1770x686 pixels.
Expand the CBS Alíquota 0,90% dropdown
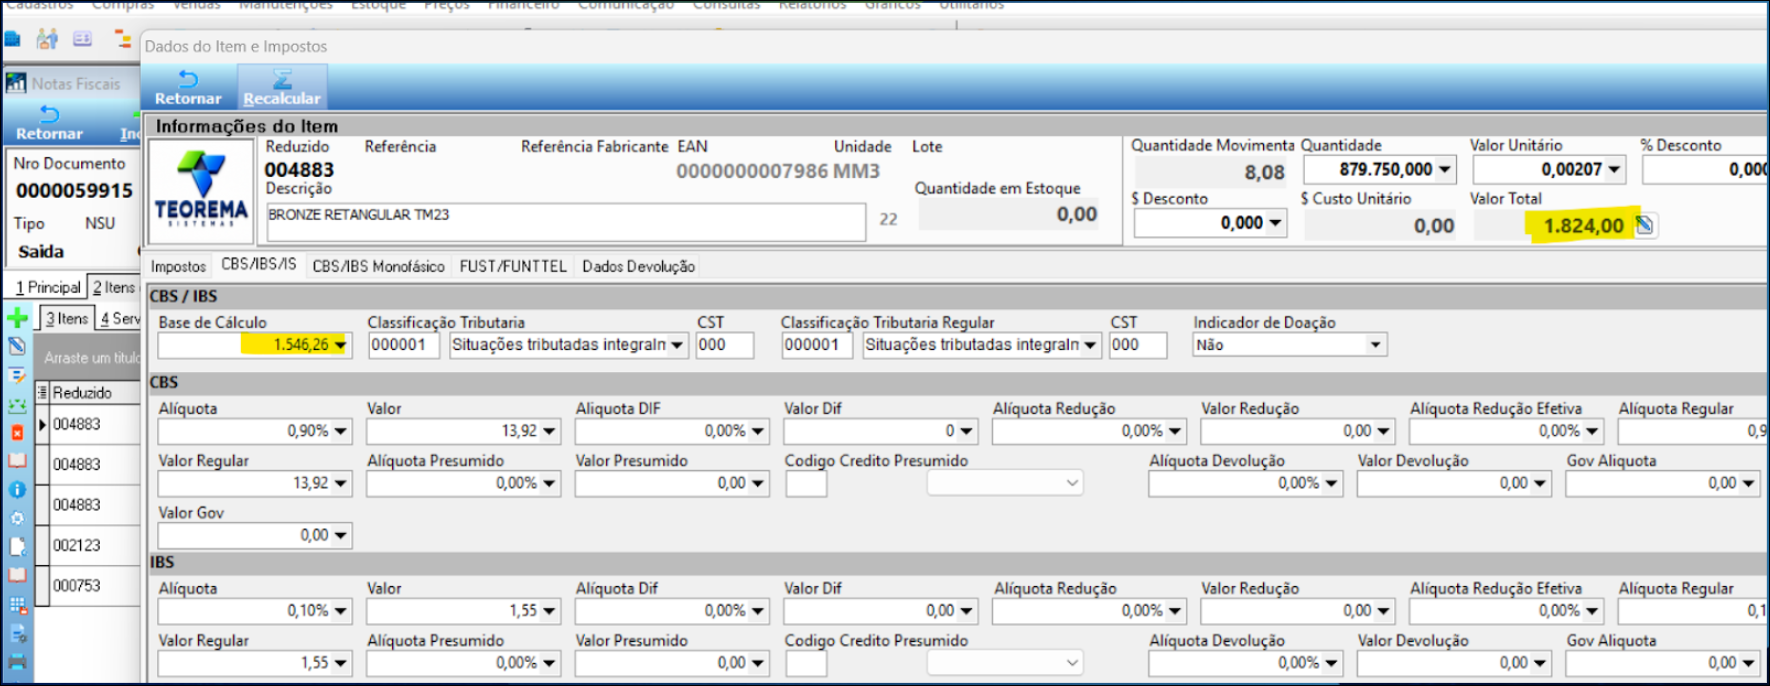click(341, 431)
